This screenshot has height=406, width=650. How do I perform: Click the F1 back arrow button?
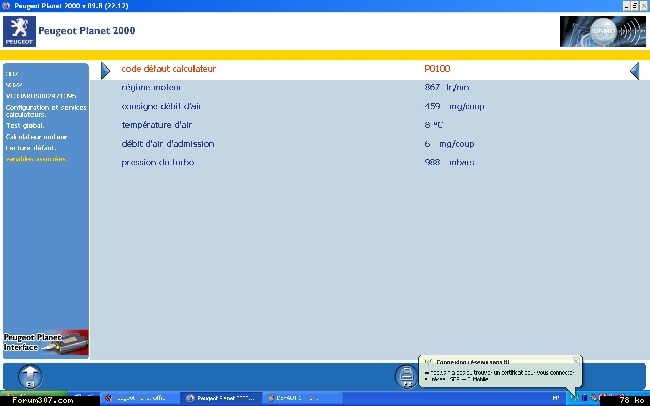[30, 377]
